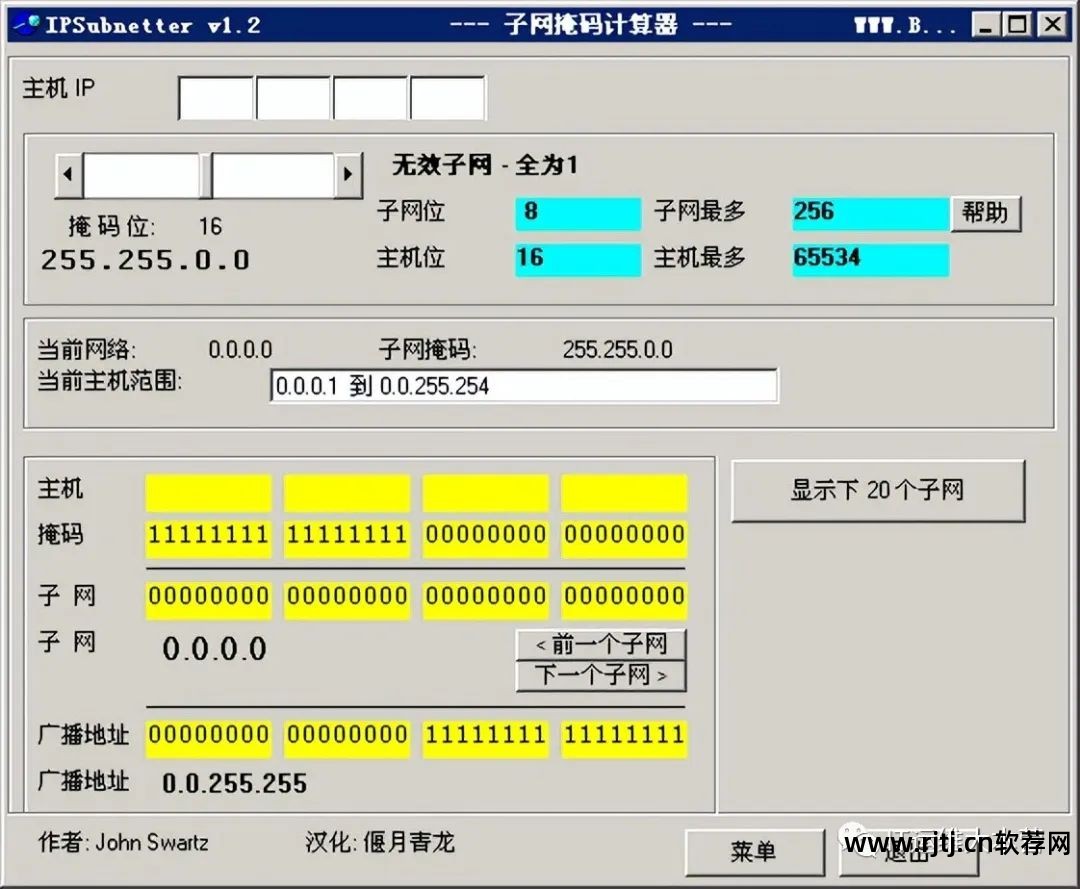Click the 显示下 20 个子网 button
The height and width of the screenshot is (889, 1080).
coord(878,491)
